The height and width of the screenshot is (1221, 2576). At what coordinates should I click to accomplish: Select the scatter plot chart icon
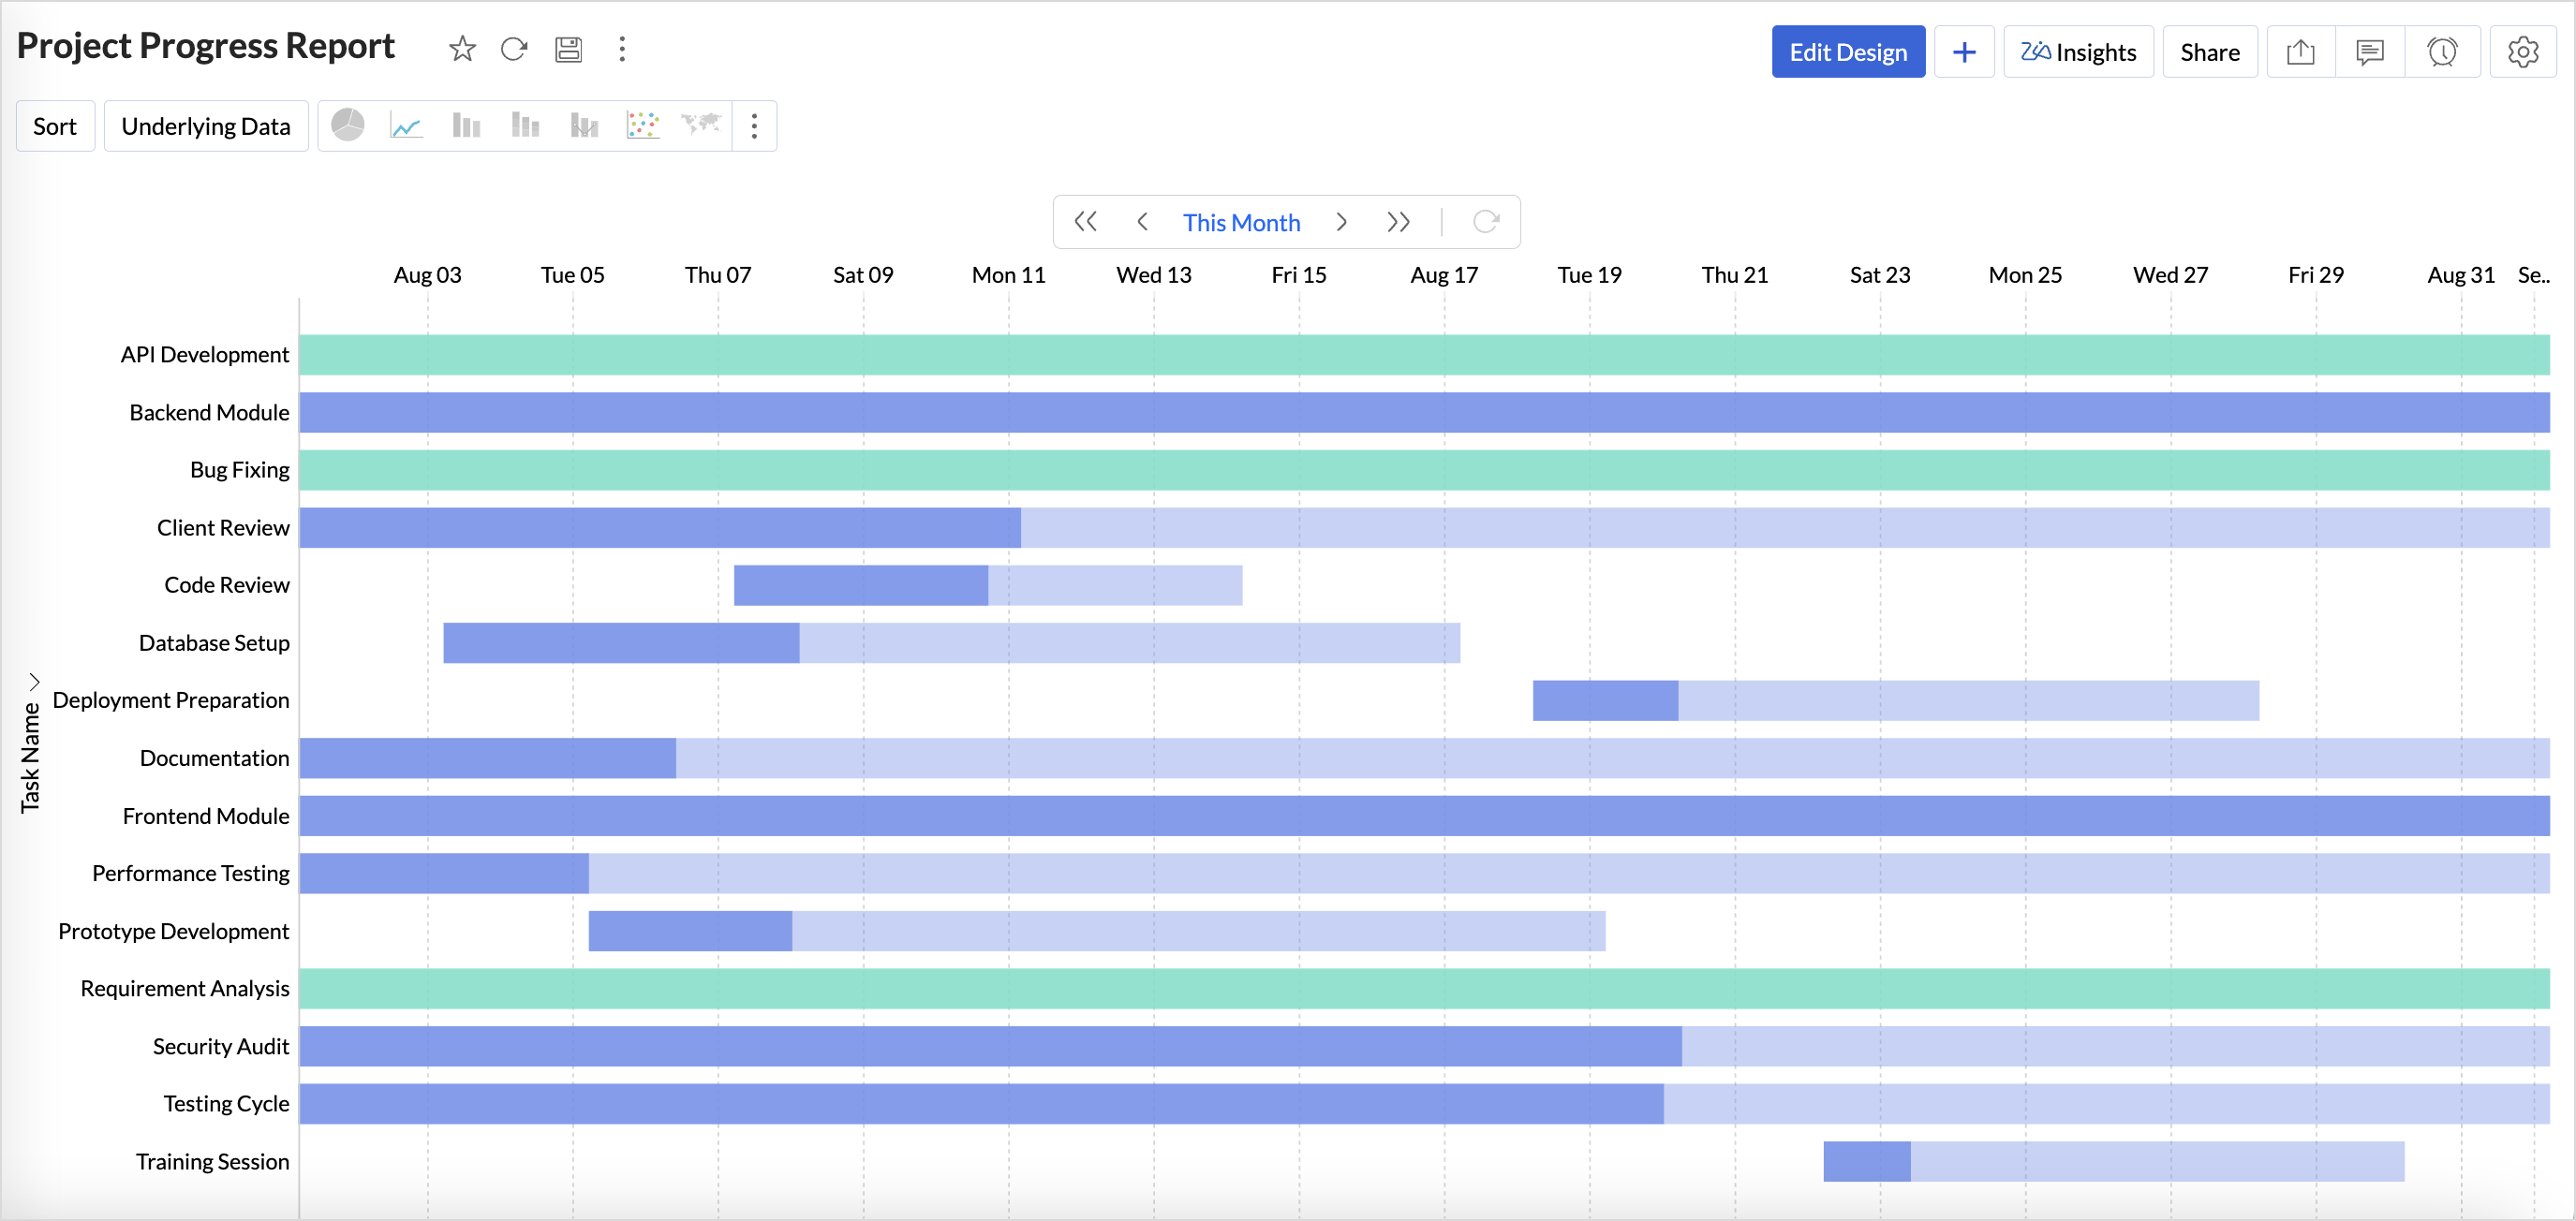[x=642, y=126]
